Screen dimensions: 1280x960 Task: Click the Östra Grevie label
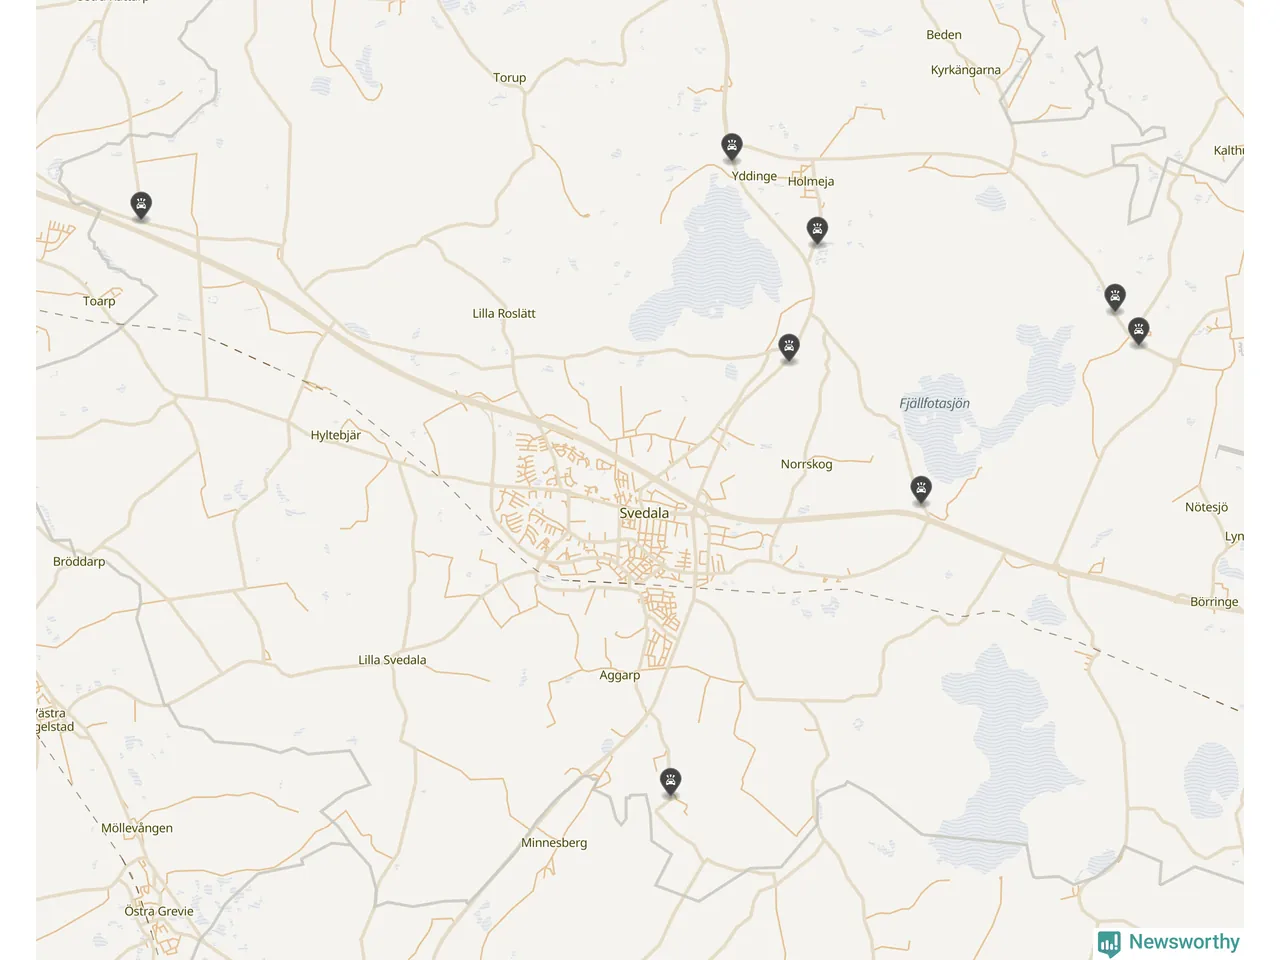click(159, 911)
